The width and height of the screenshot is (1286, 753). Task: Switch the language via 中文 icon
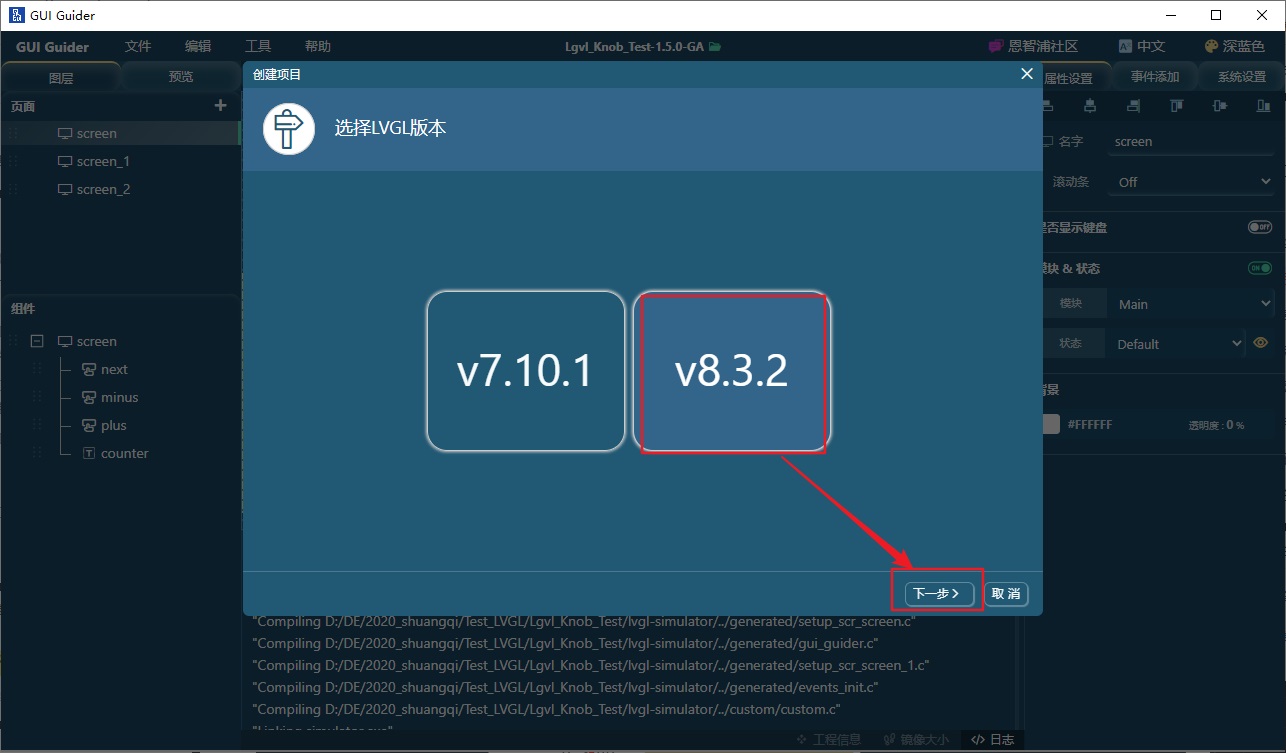[1141, 47]
